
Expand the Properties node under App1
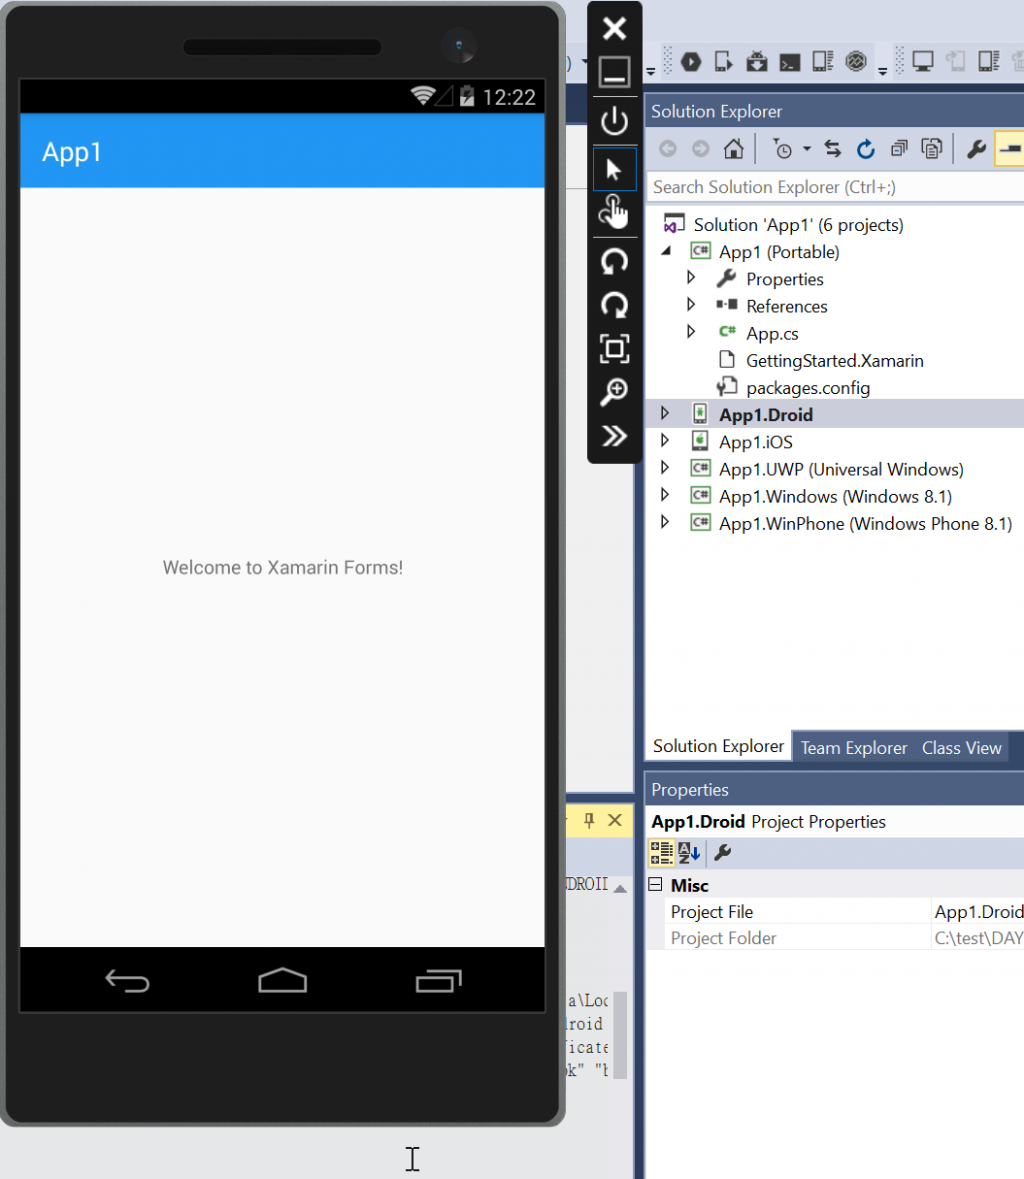(x=691, y=278)
